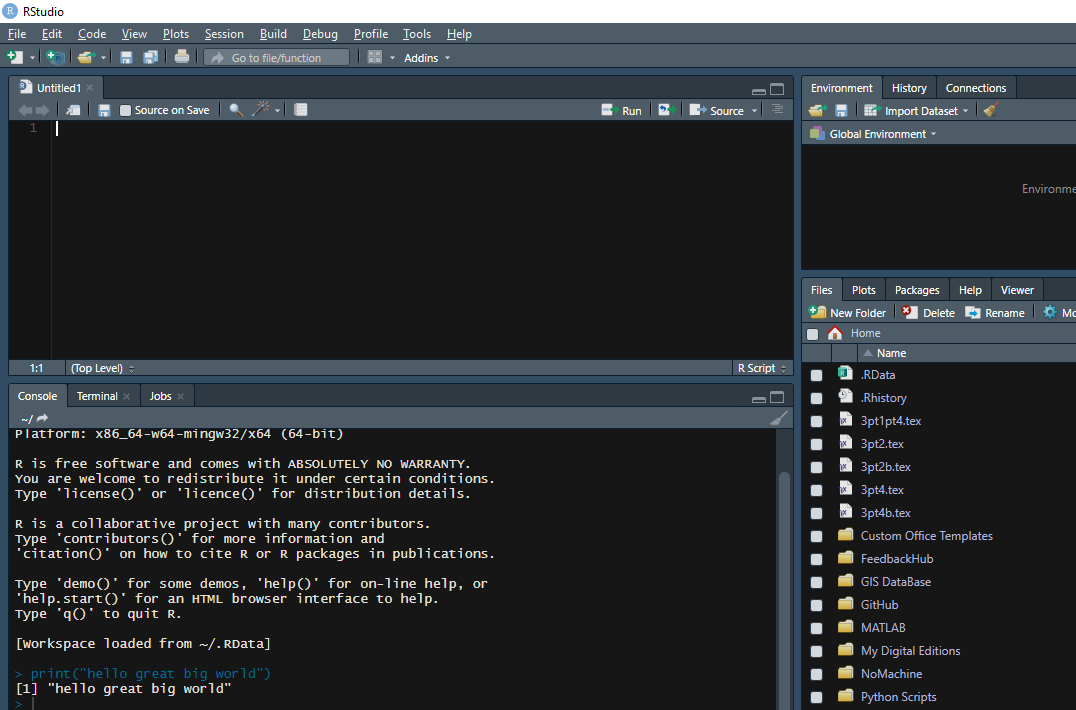
Task: Check the .RData file checkbox
Action: click(816, 375)
